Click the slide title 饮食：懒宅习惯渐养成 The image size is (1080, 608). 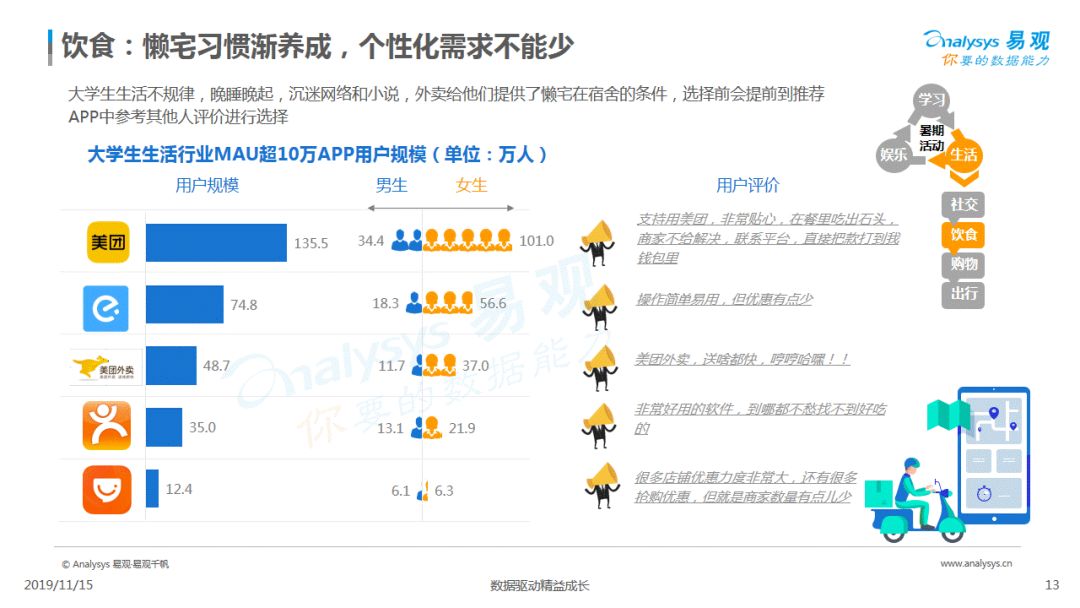click(x=197, y=47)
